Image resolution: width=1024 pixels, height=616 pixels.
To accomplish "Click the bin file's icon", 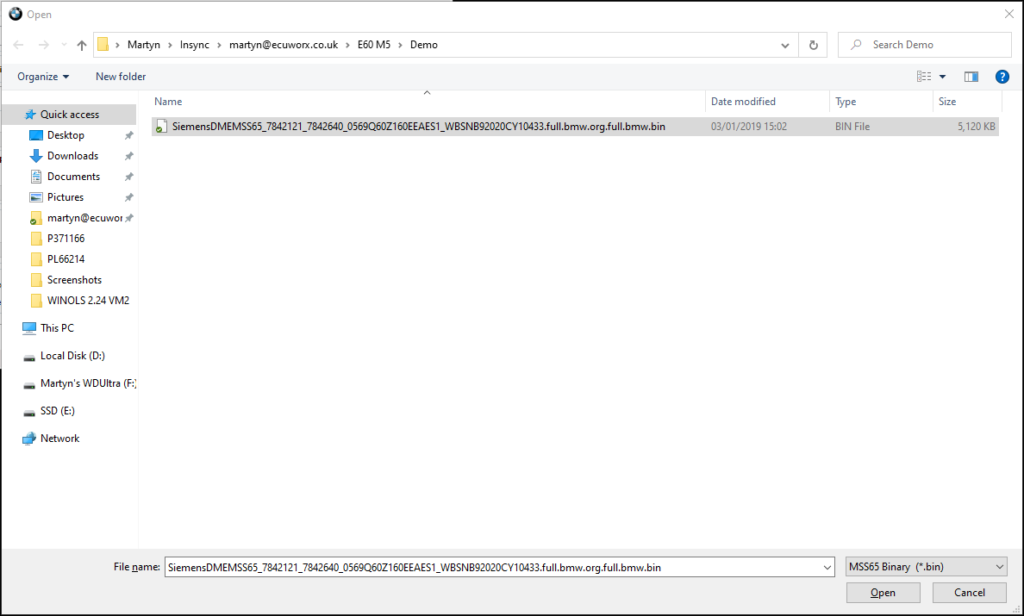I will (161, 127).
